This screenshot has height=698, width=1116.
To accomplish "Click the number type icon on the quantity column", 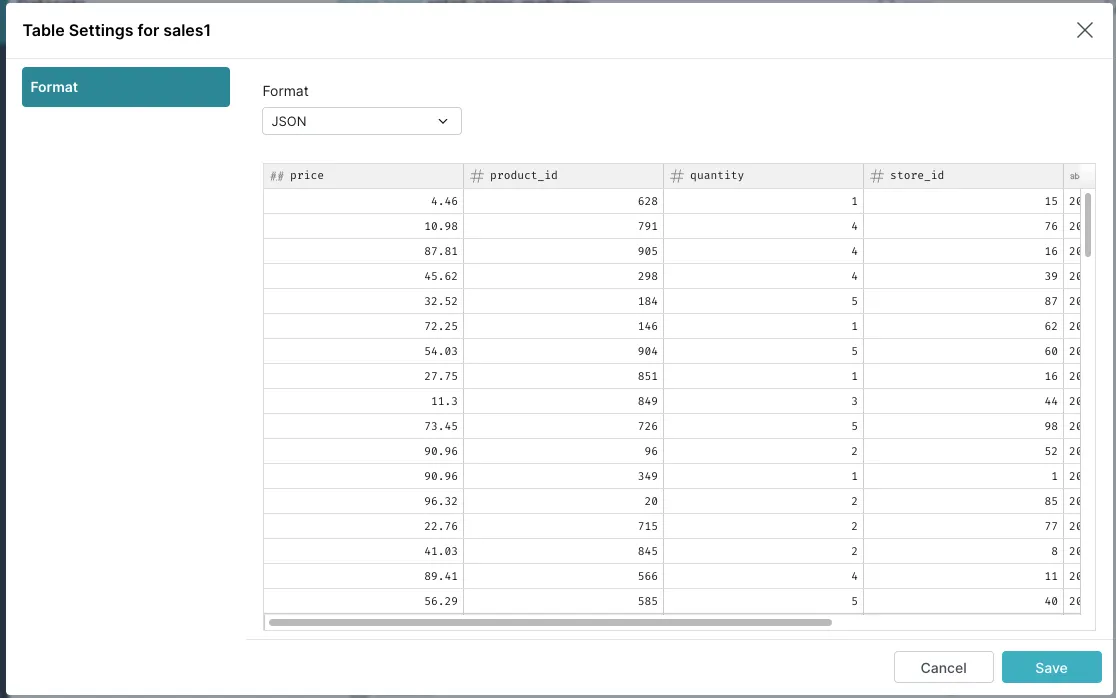I will pos(676,175).
